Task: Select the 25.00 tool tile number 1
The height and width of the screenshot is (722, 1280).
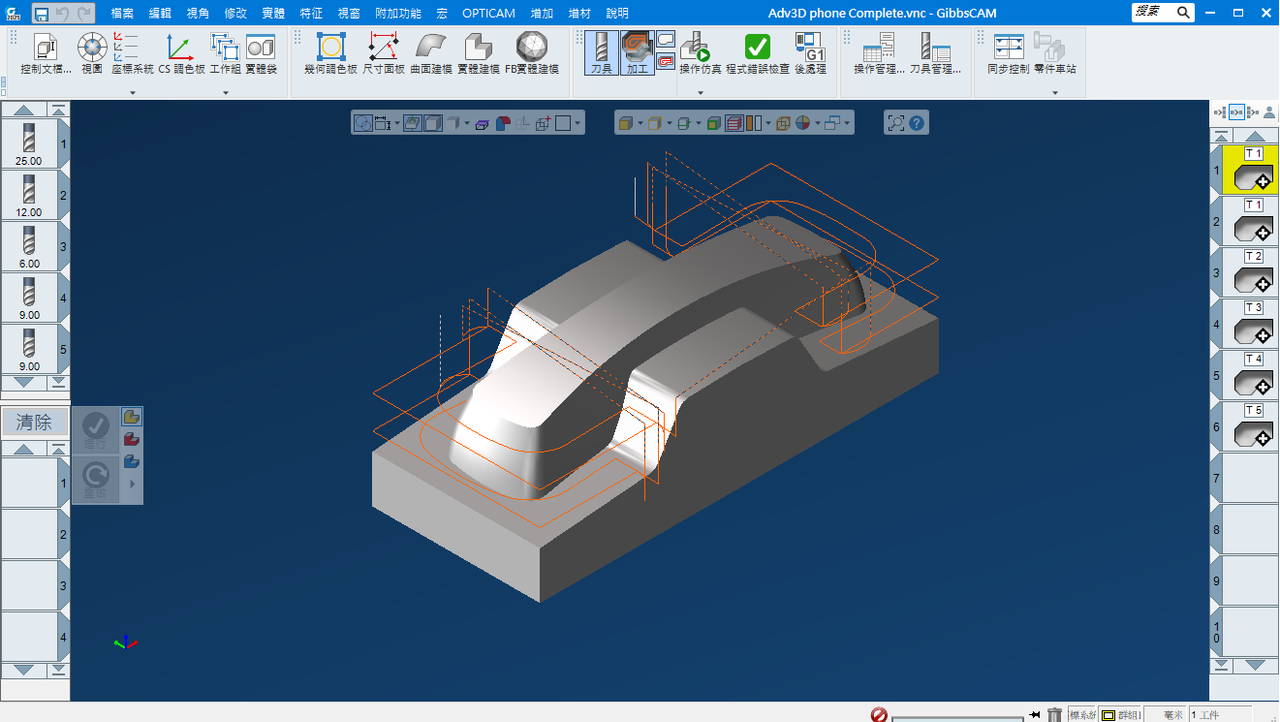Action: (29, 144)
